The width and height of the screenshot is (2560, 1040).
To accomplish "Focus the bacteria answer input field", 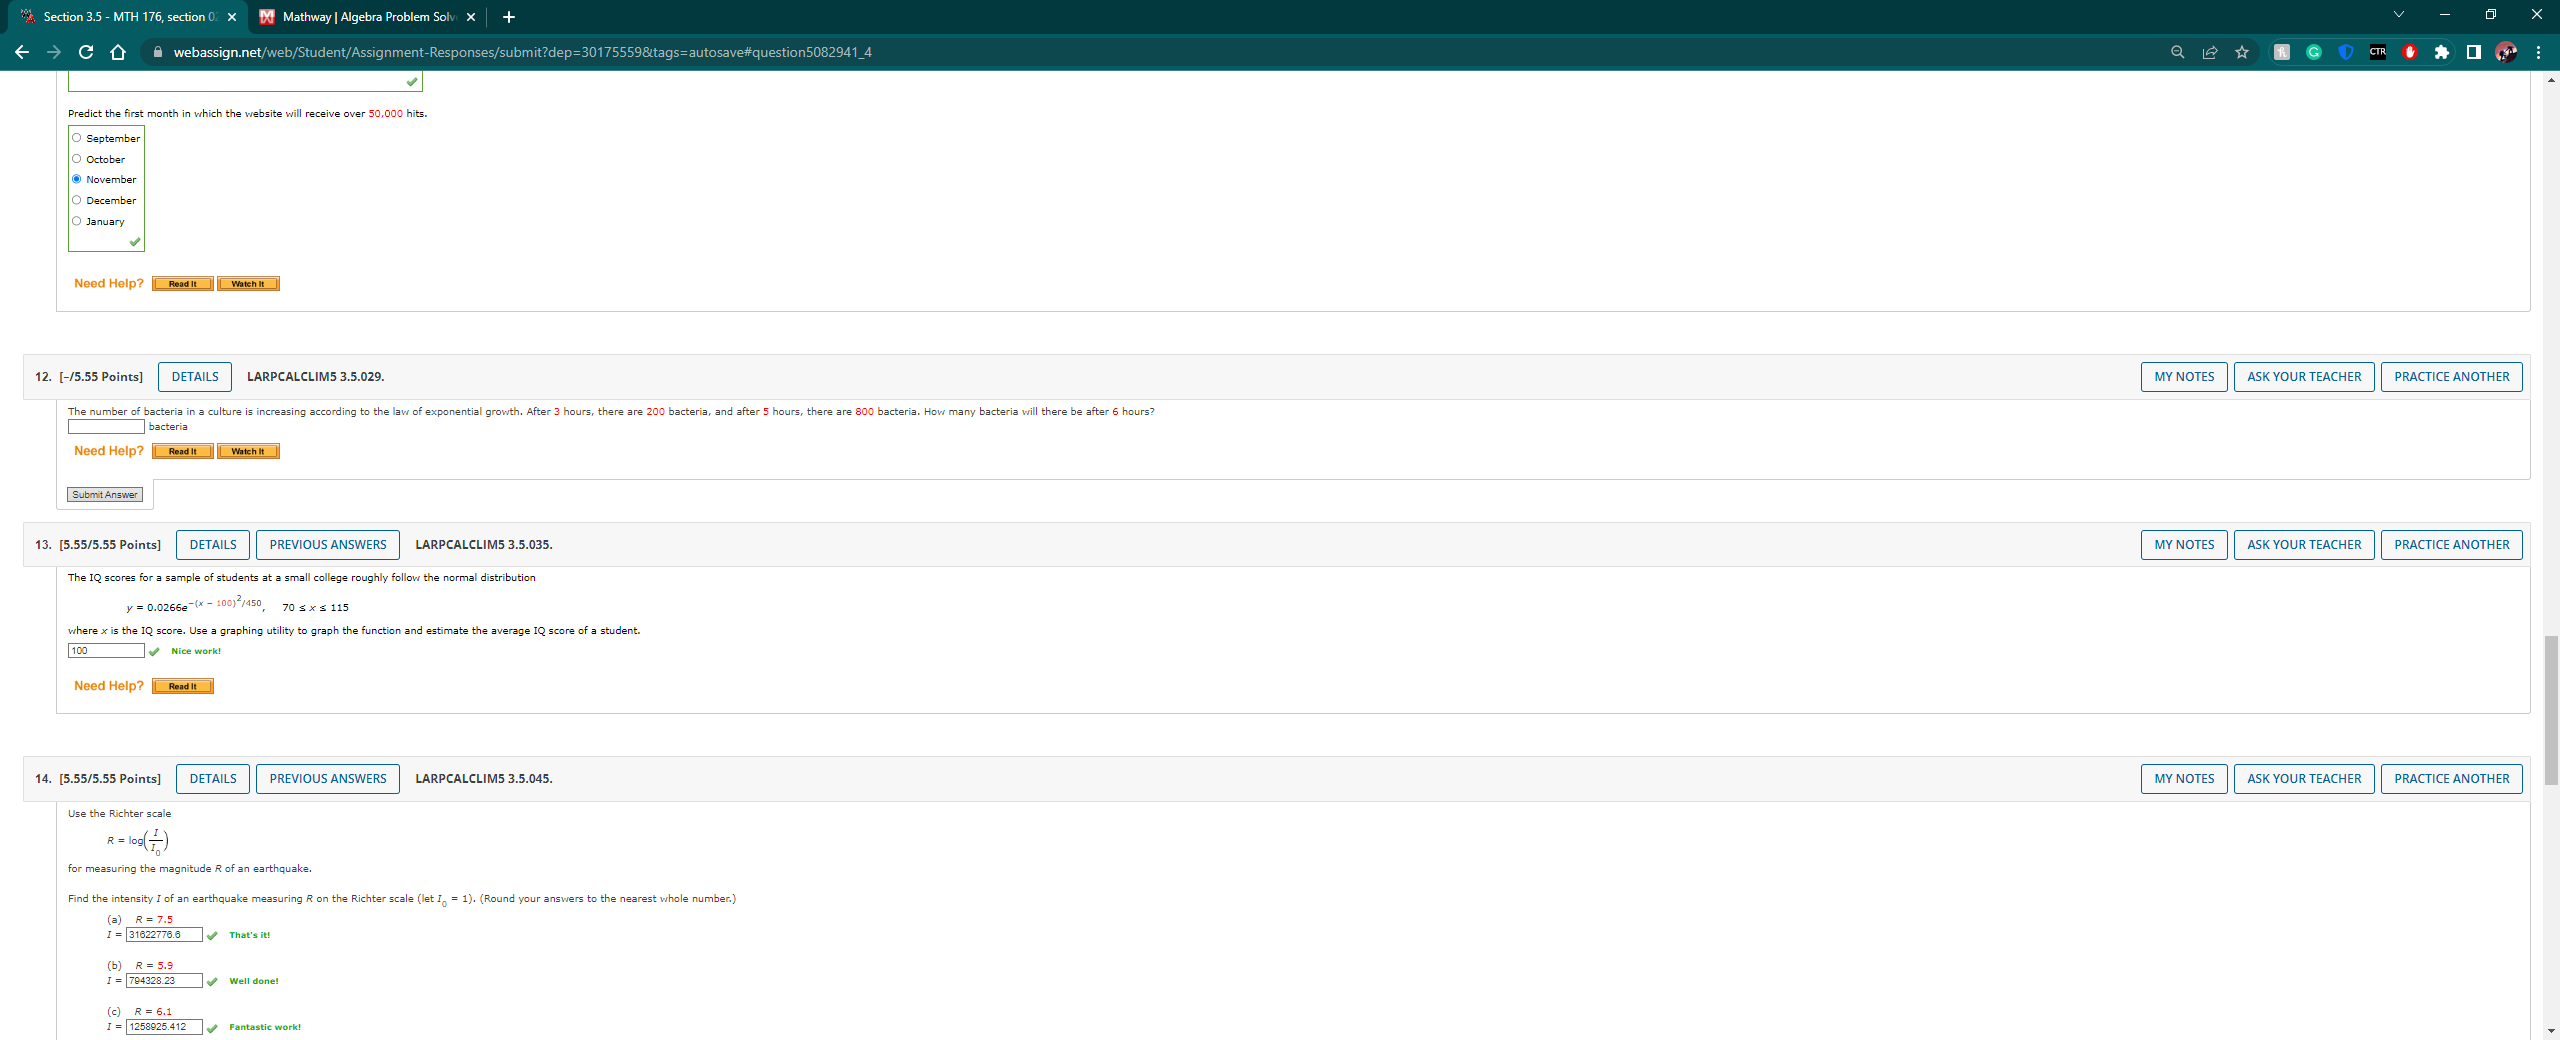I will pos(106,427).
